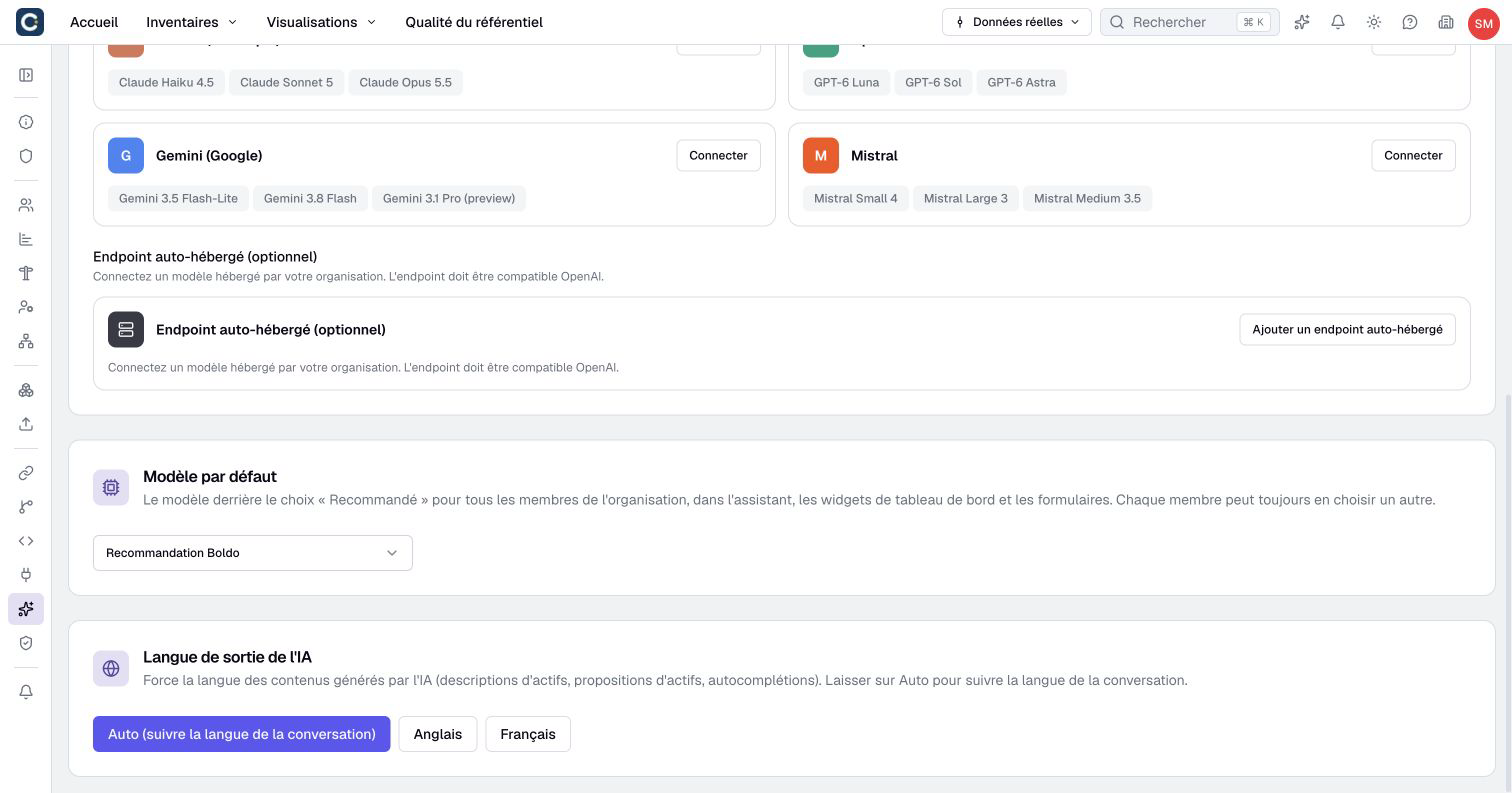1512x793 pixels.
Task: Open the info circle sidebar item
Action: pyautogui.click(x=26, y=122)
